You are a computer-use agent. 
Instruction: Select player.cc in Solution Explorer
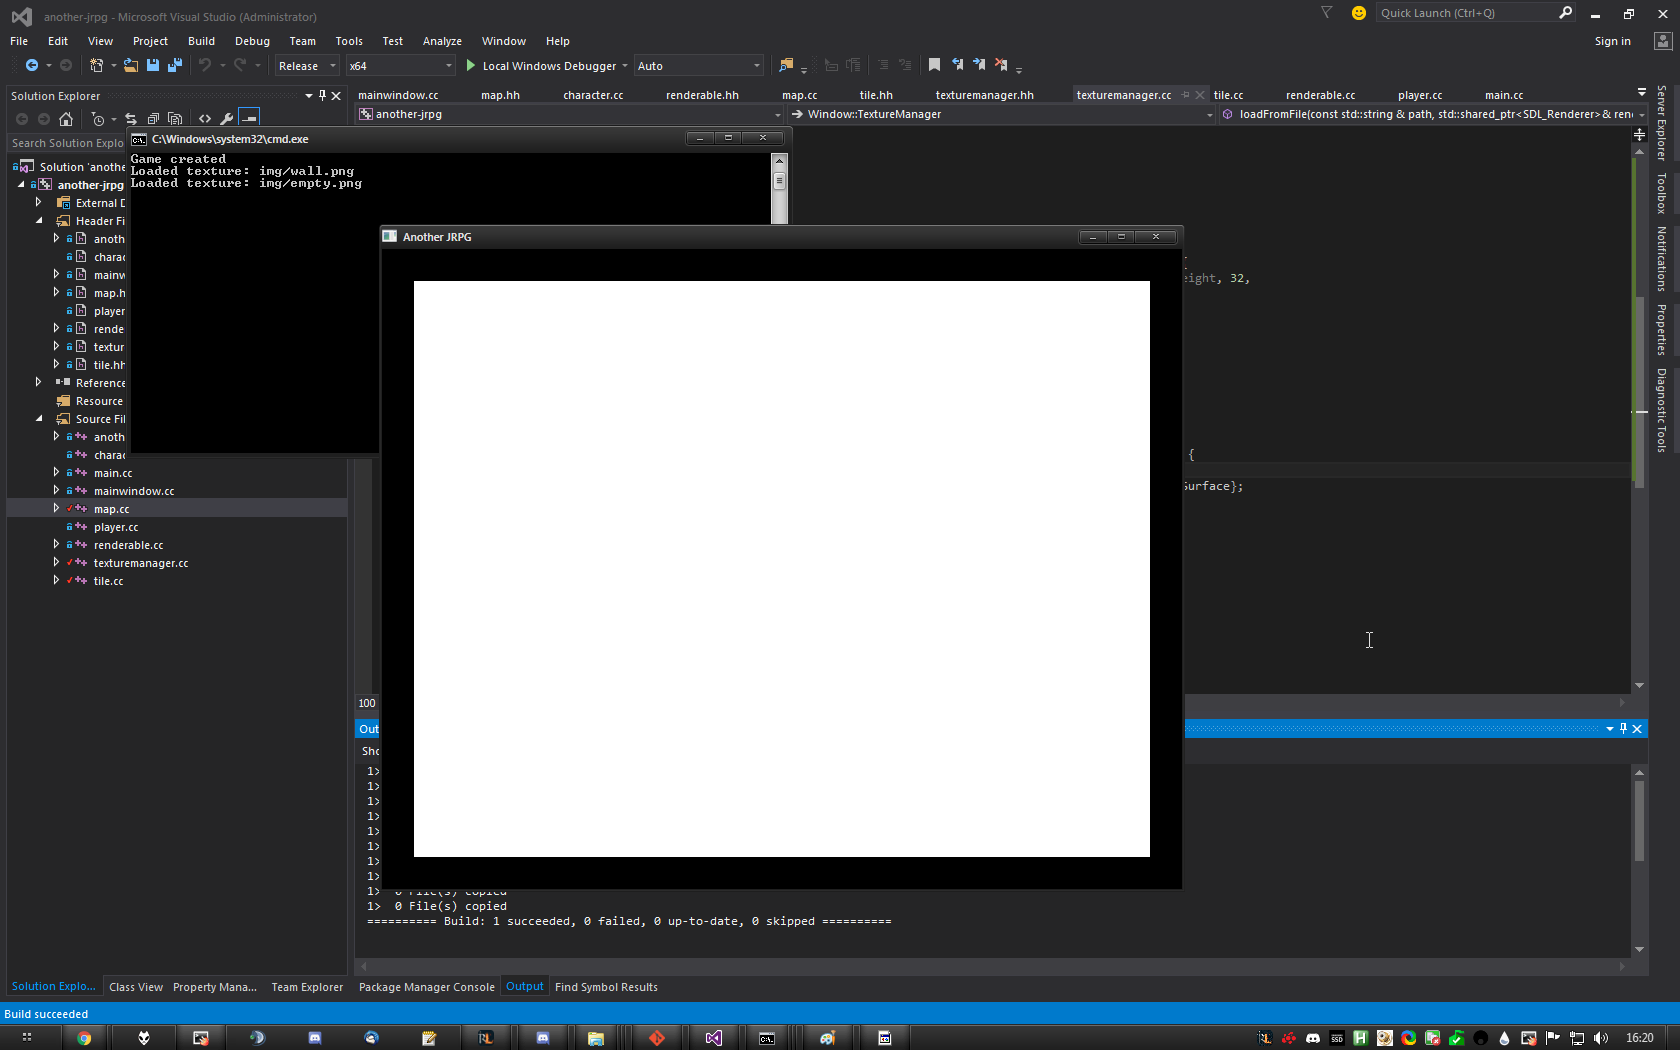pos(116,527)
